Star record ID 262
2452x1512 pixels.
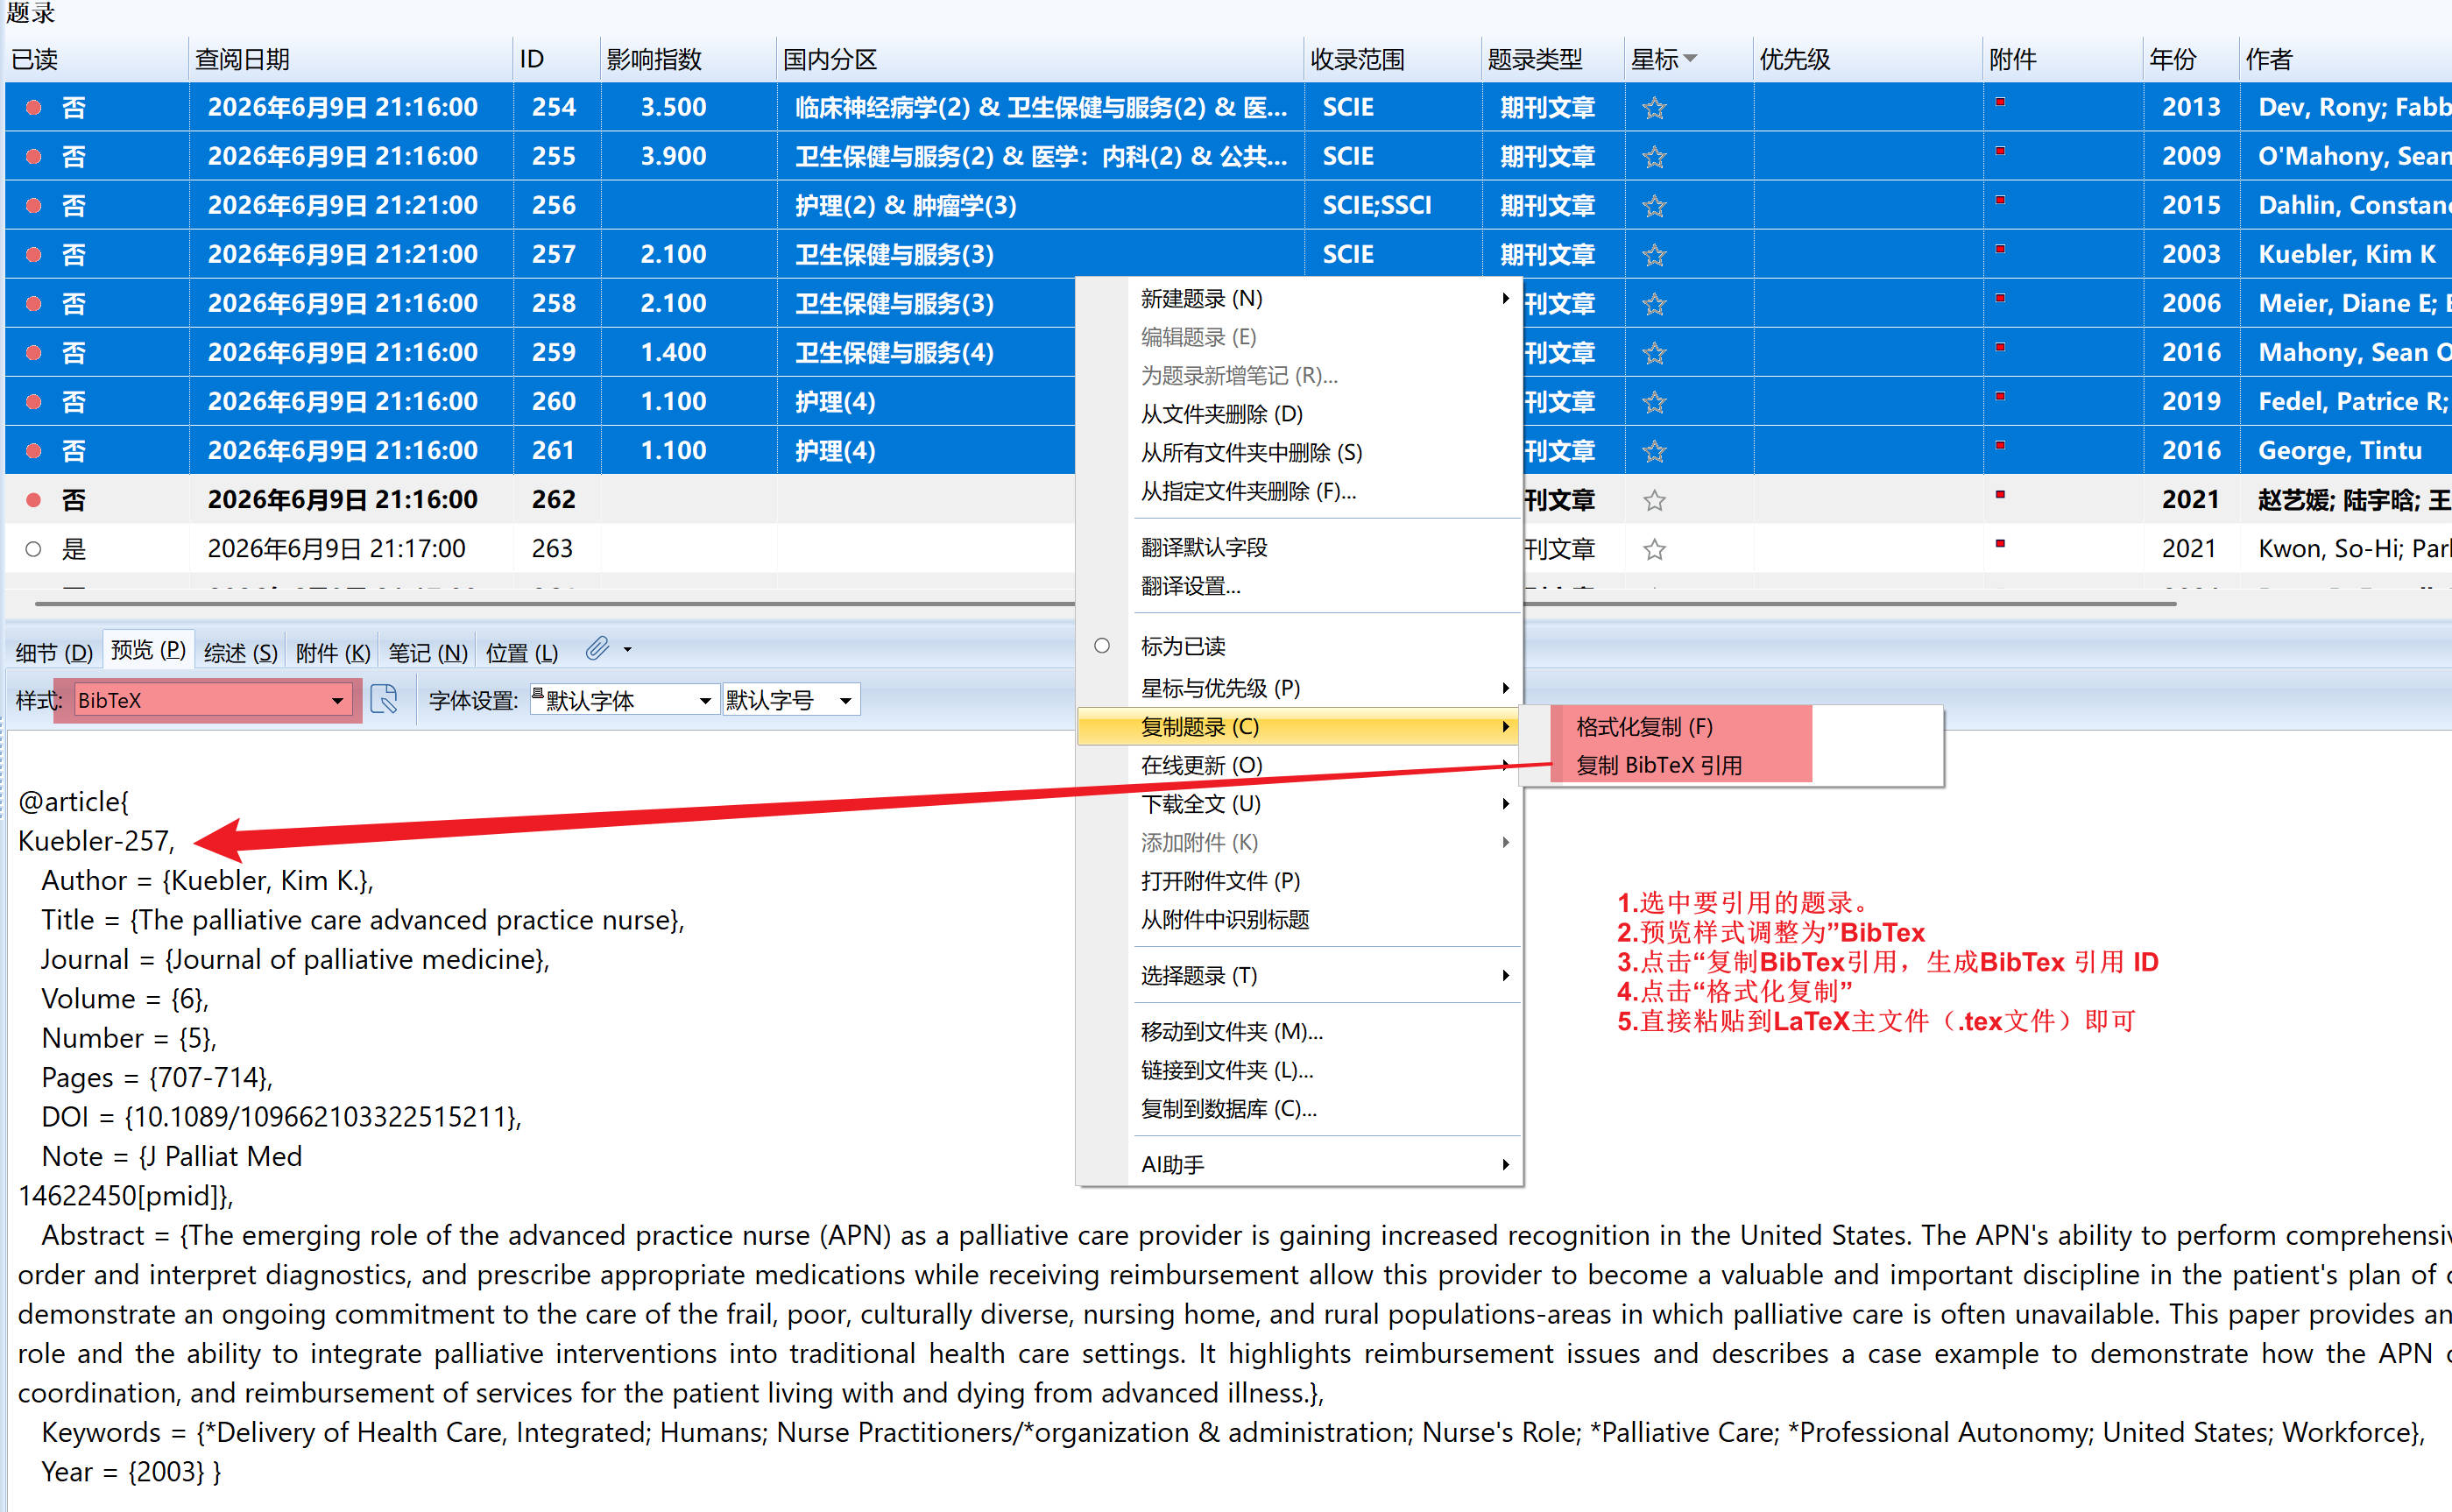point(1654,500)
